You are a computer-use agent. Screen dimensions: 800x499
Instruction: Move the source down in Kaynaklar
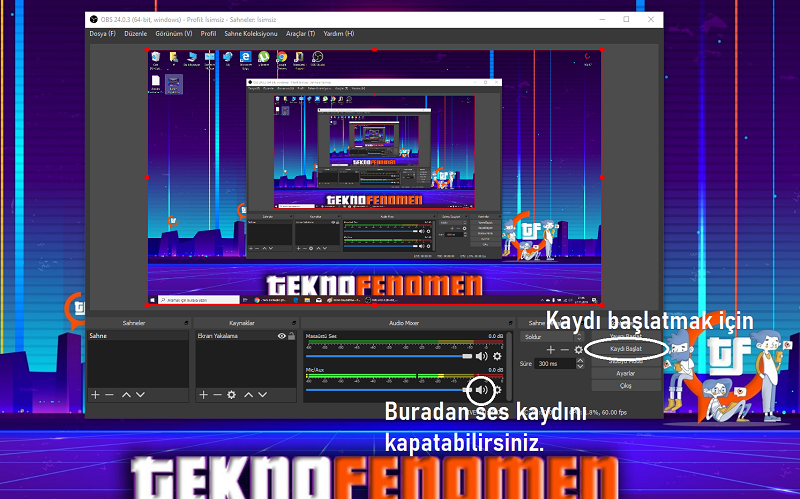click(x=262, y=394)
